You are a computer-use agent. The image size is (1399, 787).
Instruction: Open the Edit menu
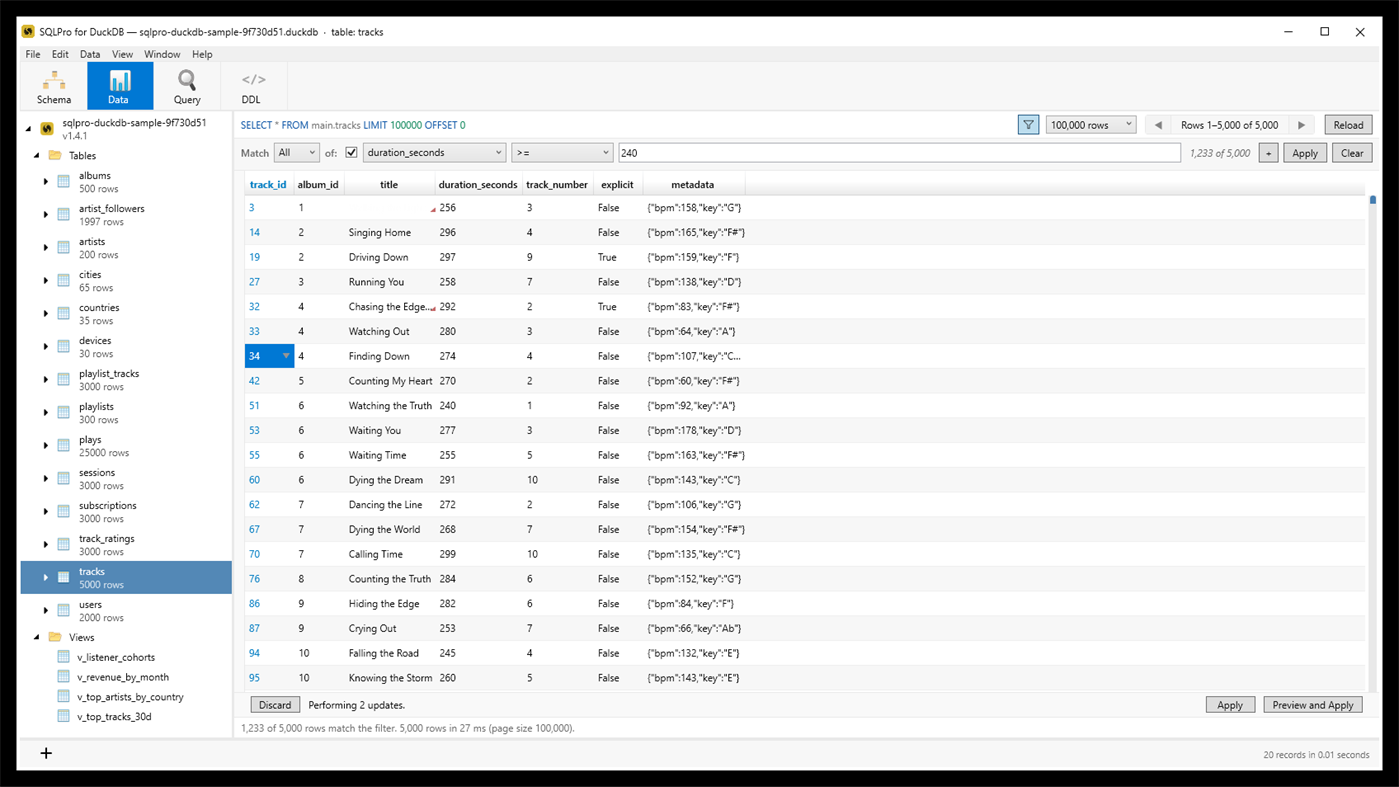(60, 54)
